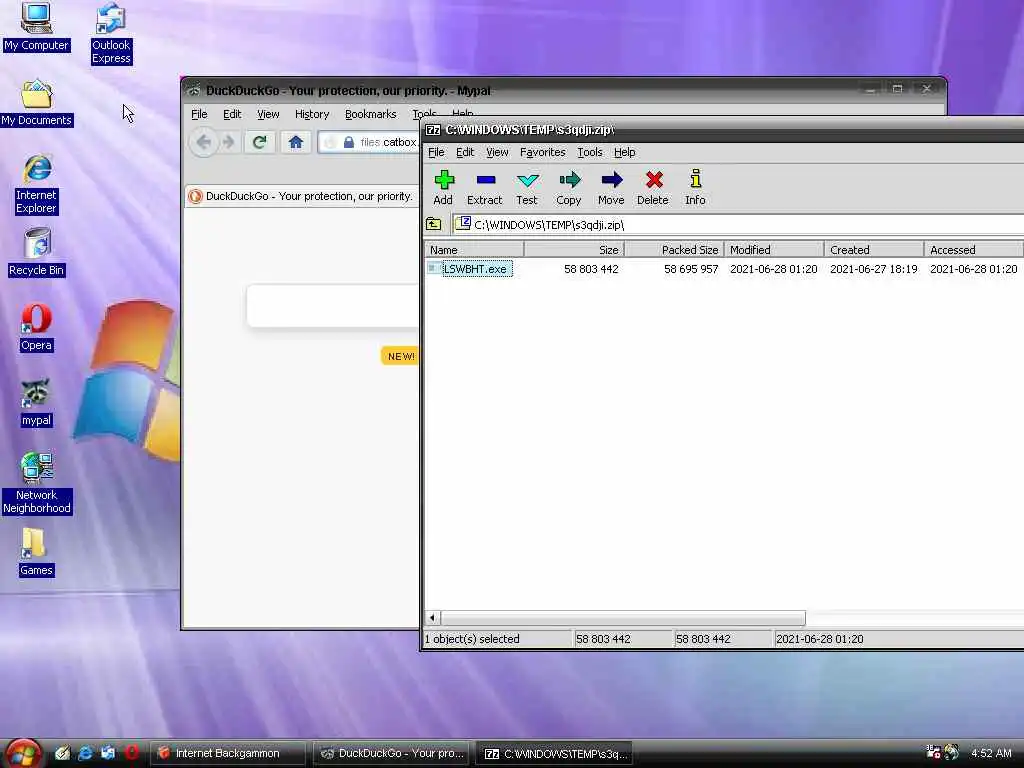
Task: Open Mypal browser File menu
Action: click(x=199, y=114)
